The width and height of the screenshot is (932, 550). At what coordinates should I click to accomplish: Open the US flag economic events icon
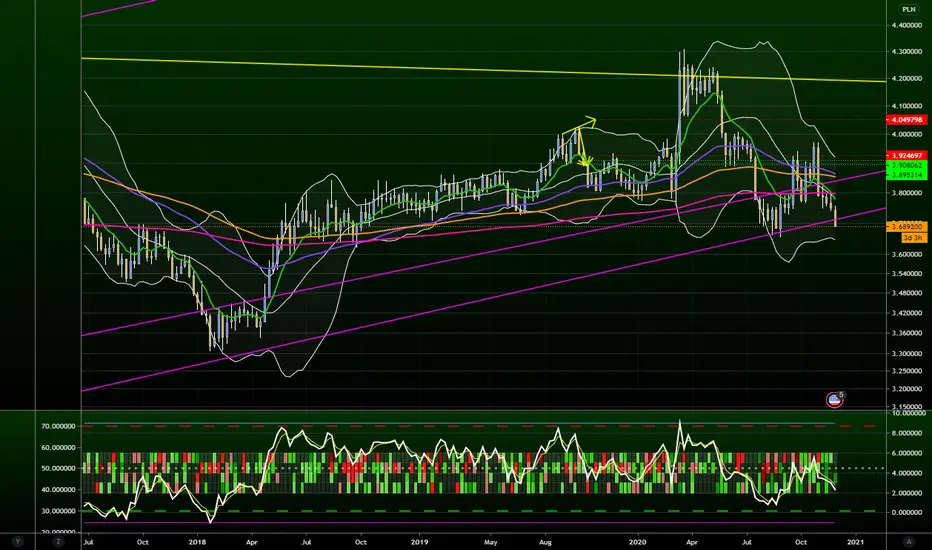[835, 400]
